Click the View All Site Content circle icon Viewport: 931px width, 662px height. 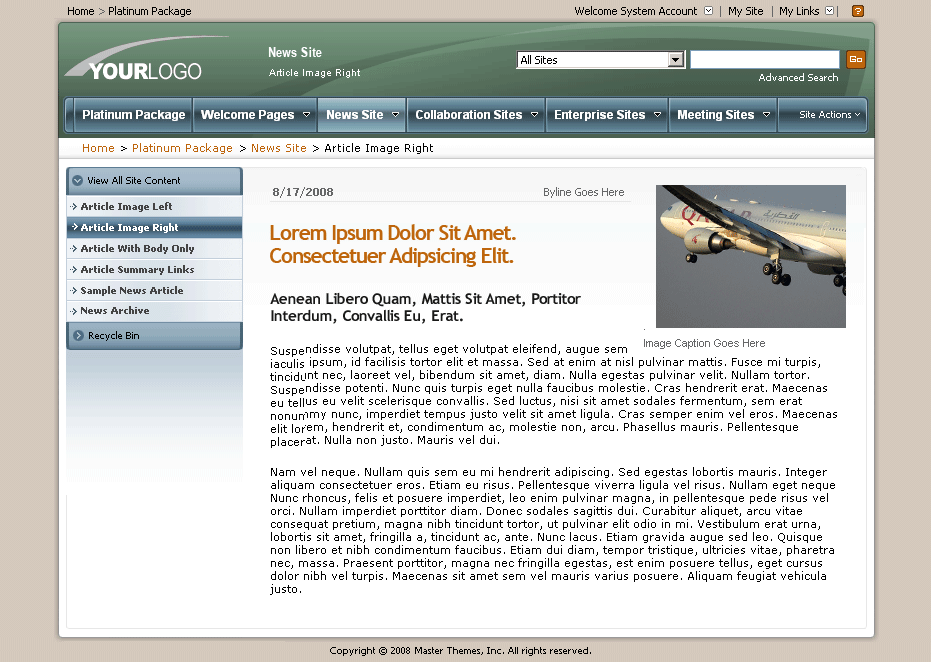[x=78, y=181]
